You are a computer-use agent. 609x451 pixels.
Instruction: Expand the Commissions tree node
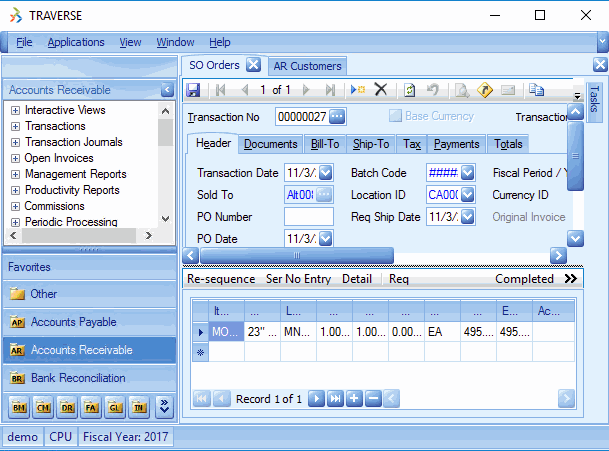point(15,206)
